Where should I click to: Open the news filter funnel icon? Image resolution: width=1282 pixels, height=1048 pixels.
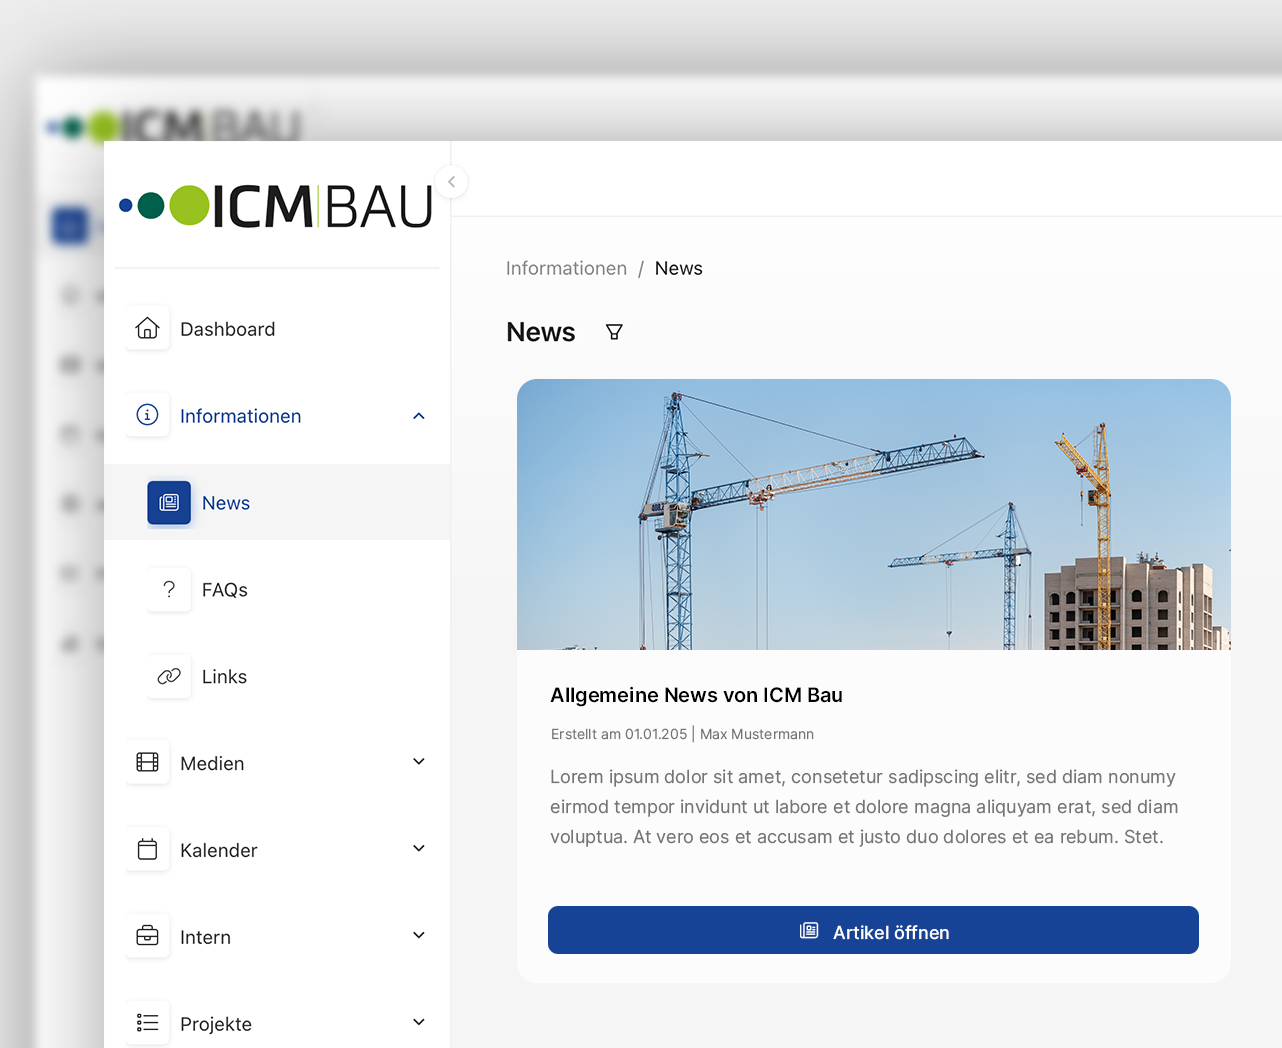[x=614, y=332]
